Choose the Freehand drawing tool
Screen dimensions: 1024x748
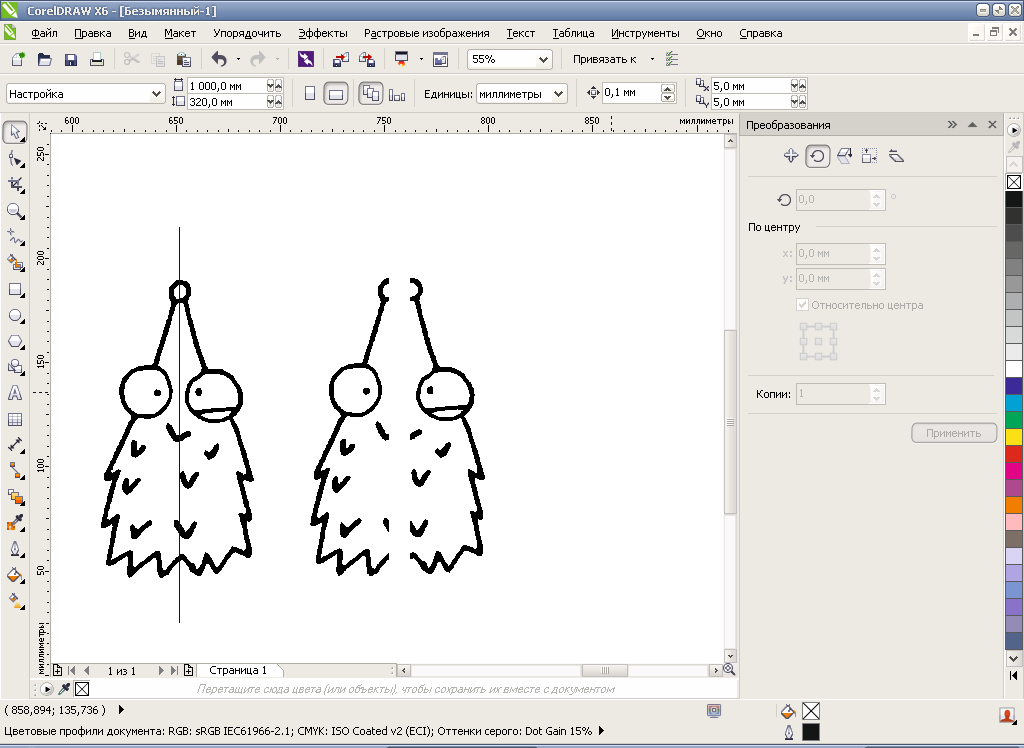pyautogui.click(x=15, y=236)
